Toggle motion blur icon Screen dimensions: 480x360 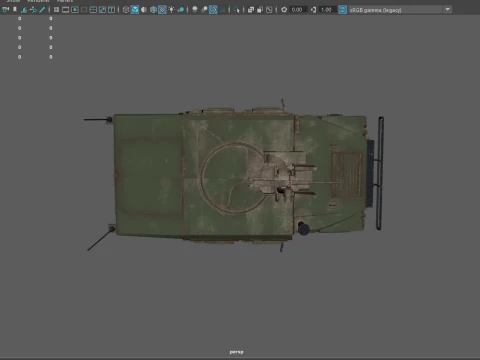(204, 10)
